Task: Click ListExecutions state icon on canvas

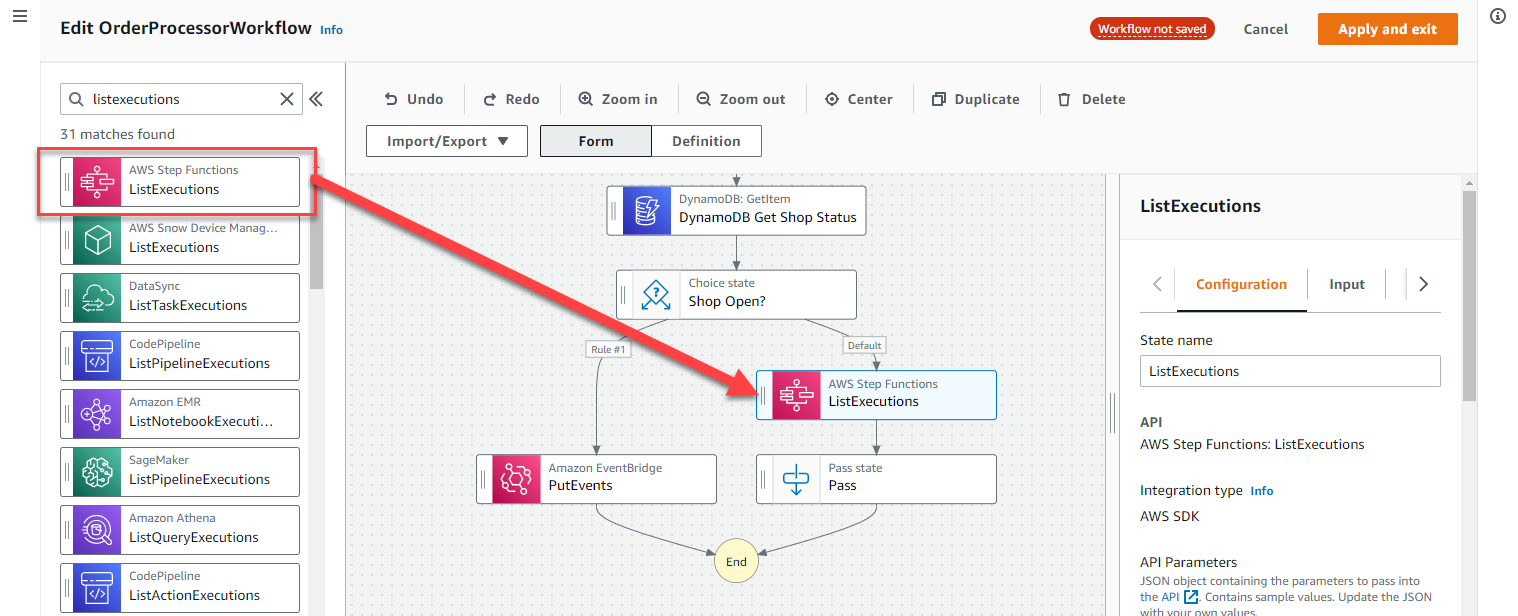Action: 796,395
